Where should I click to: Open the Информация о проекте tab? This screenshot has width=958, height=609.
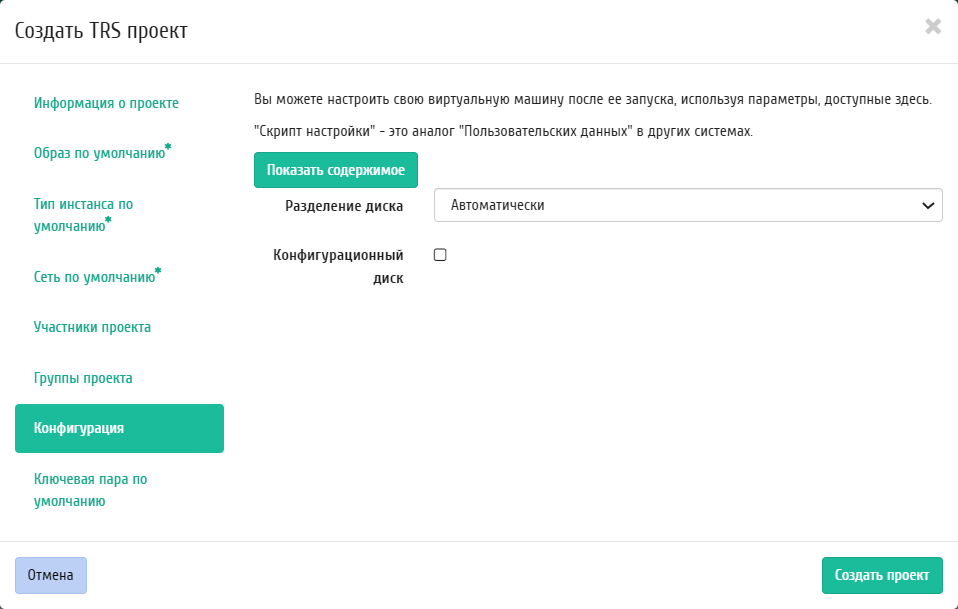(x=106, y=103)
